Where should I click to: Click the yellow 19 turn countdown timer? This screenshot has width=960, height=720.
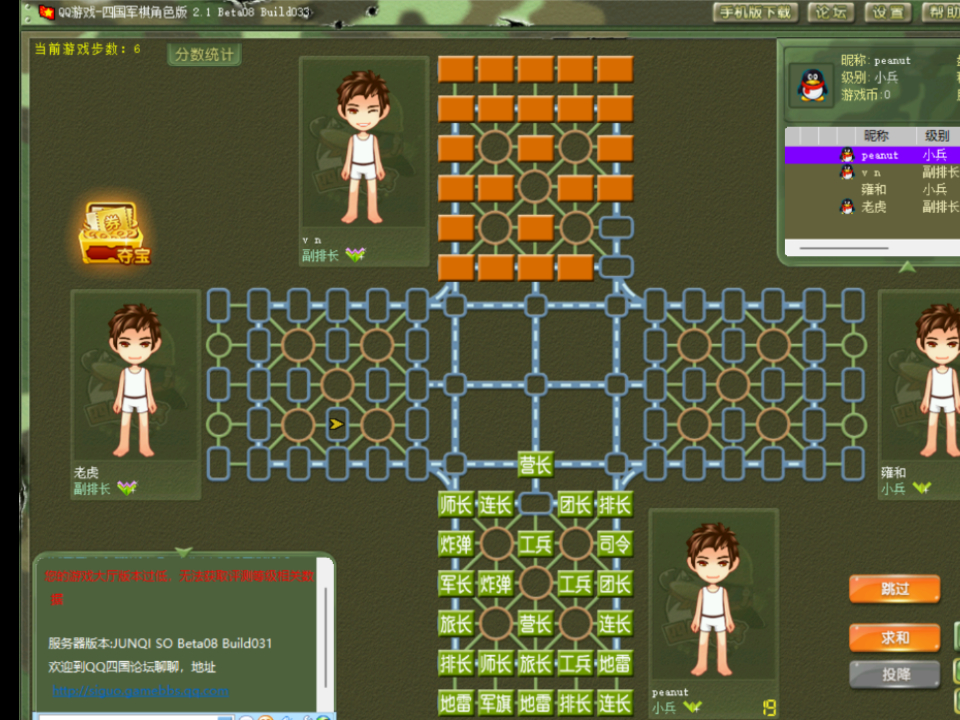pyautogui.click(x=770, y=708)
